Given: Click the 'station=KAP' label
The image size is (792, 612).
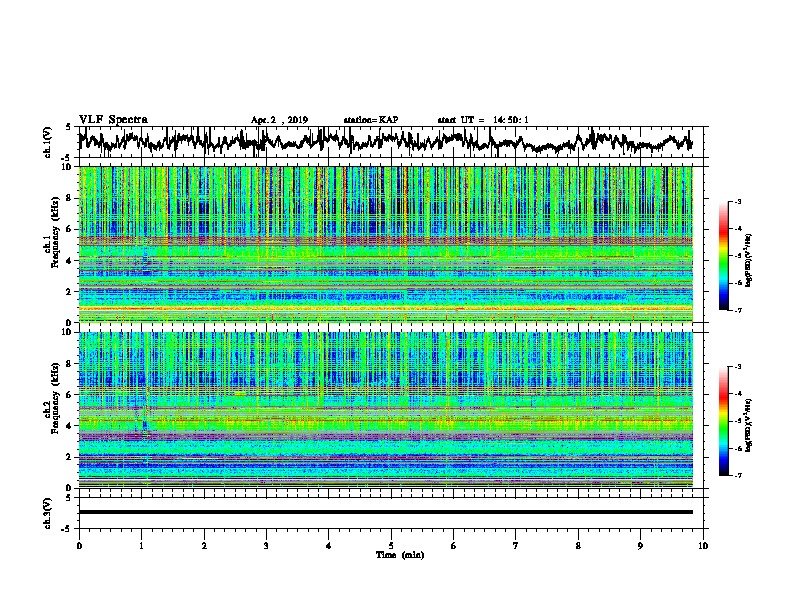Looking at the screenshot, I should 371,120.
